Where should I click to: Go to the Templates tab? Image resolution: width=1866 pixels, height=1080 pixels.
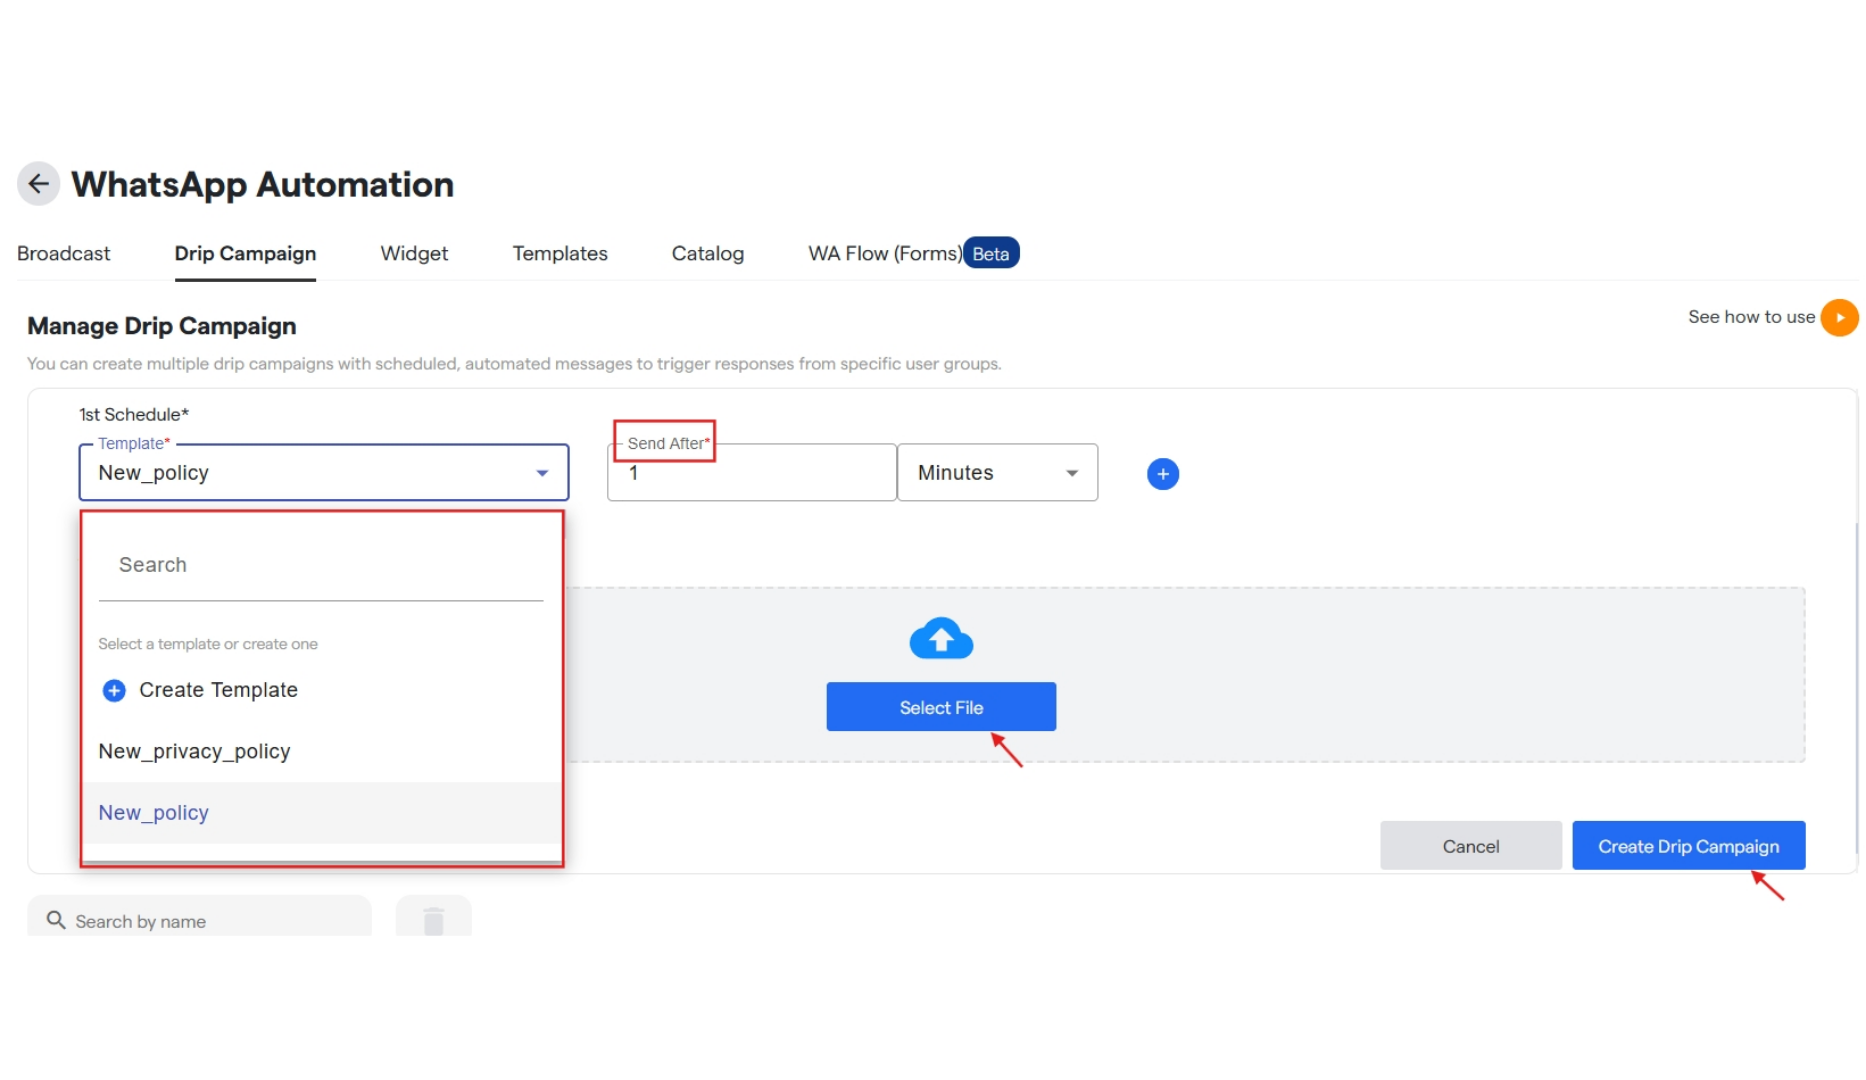560,254
